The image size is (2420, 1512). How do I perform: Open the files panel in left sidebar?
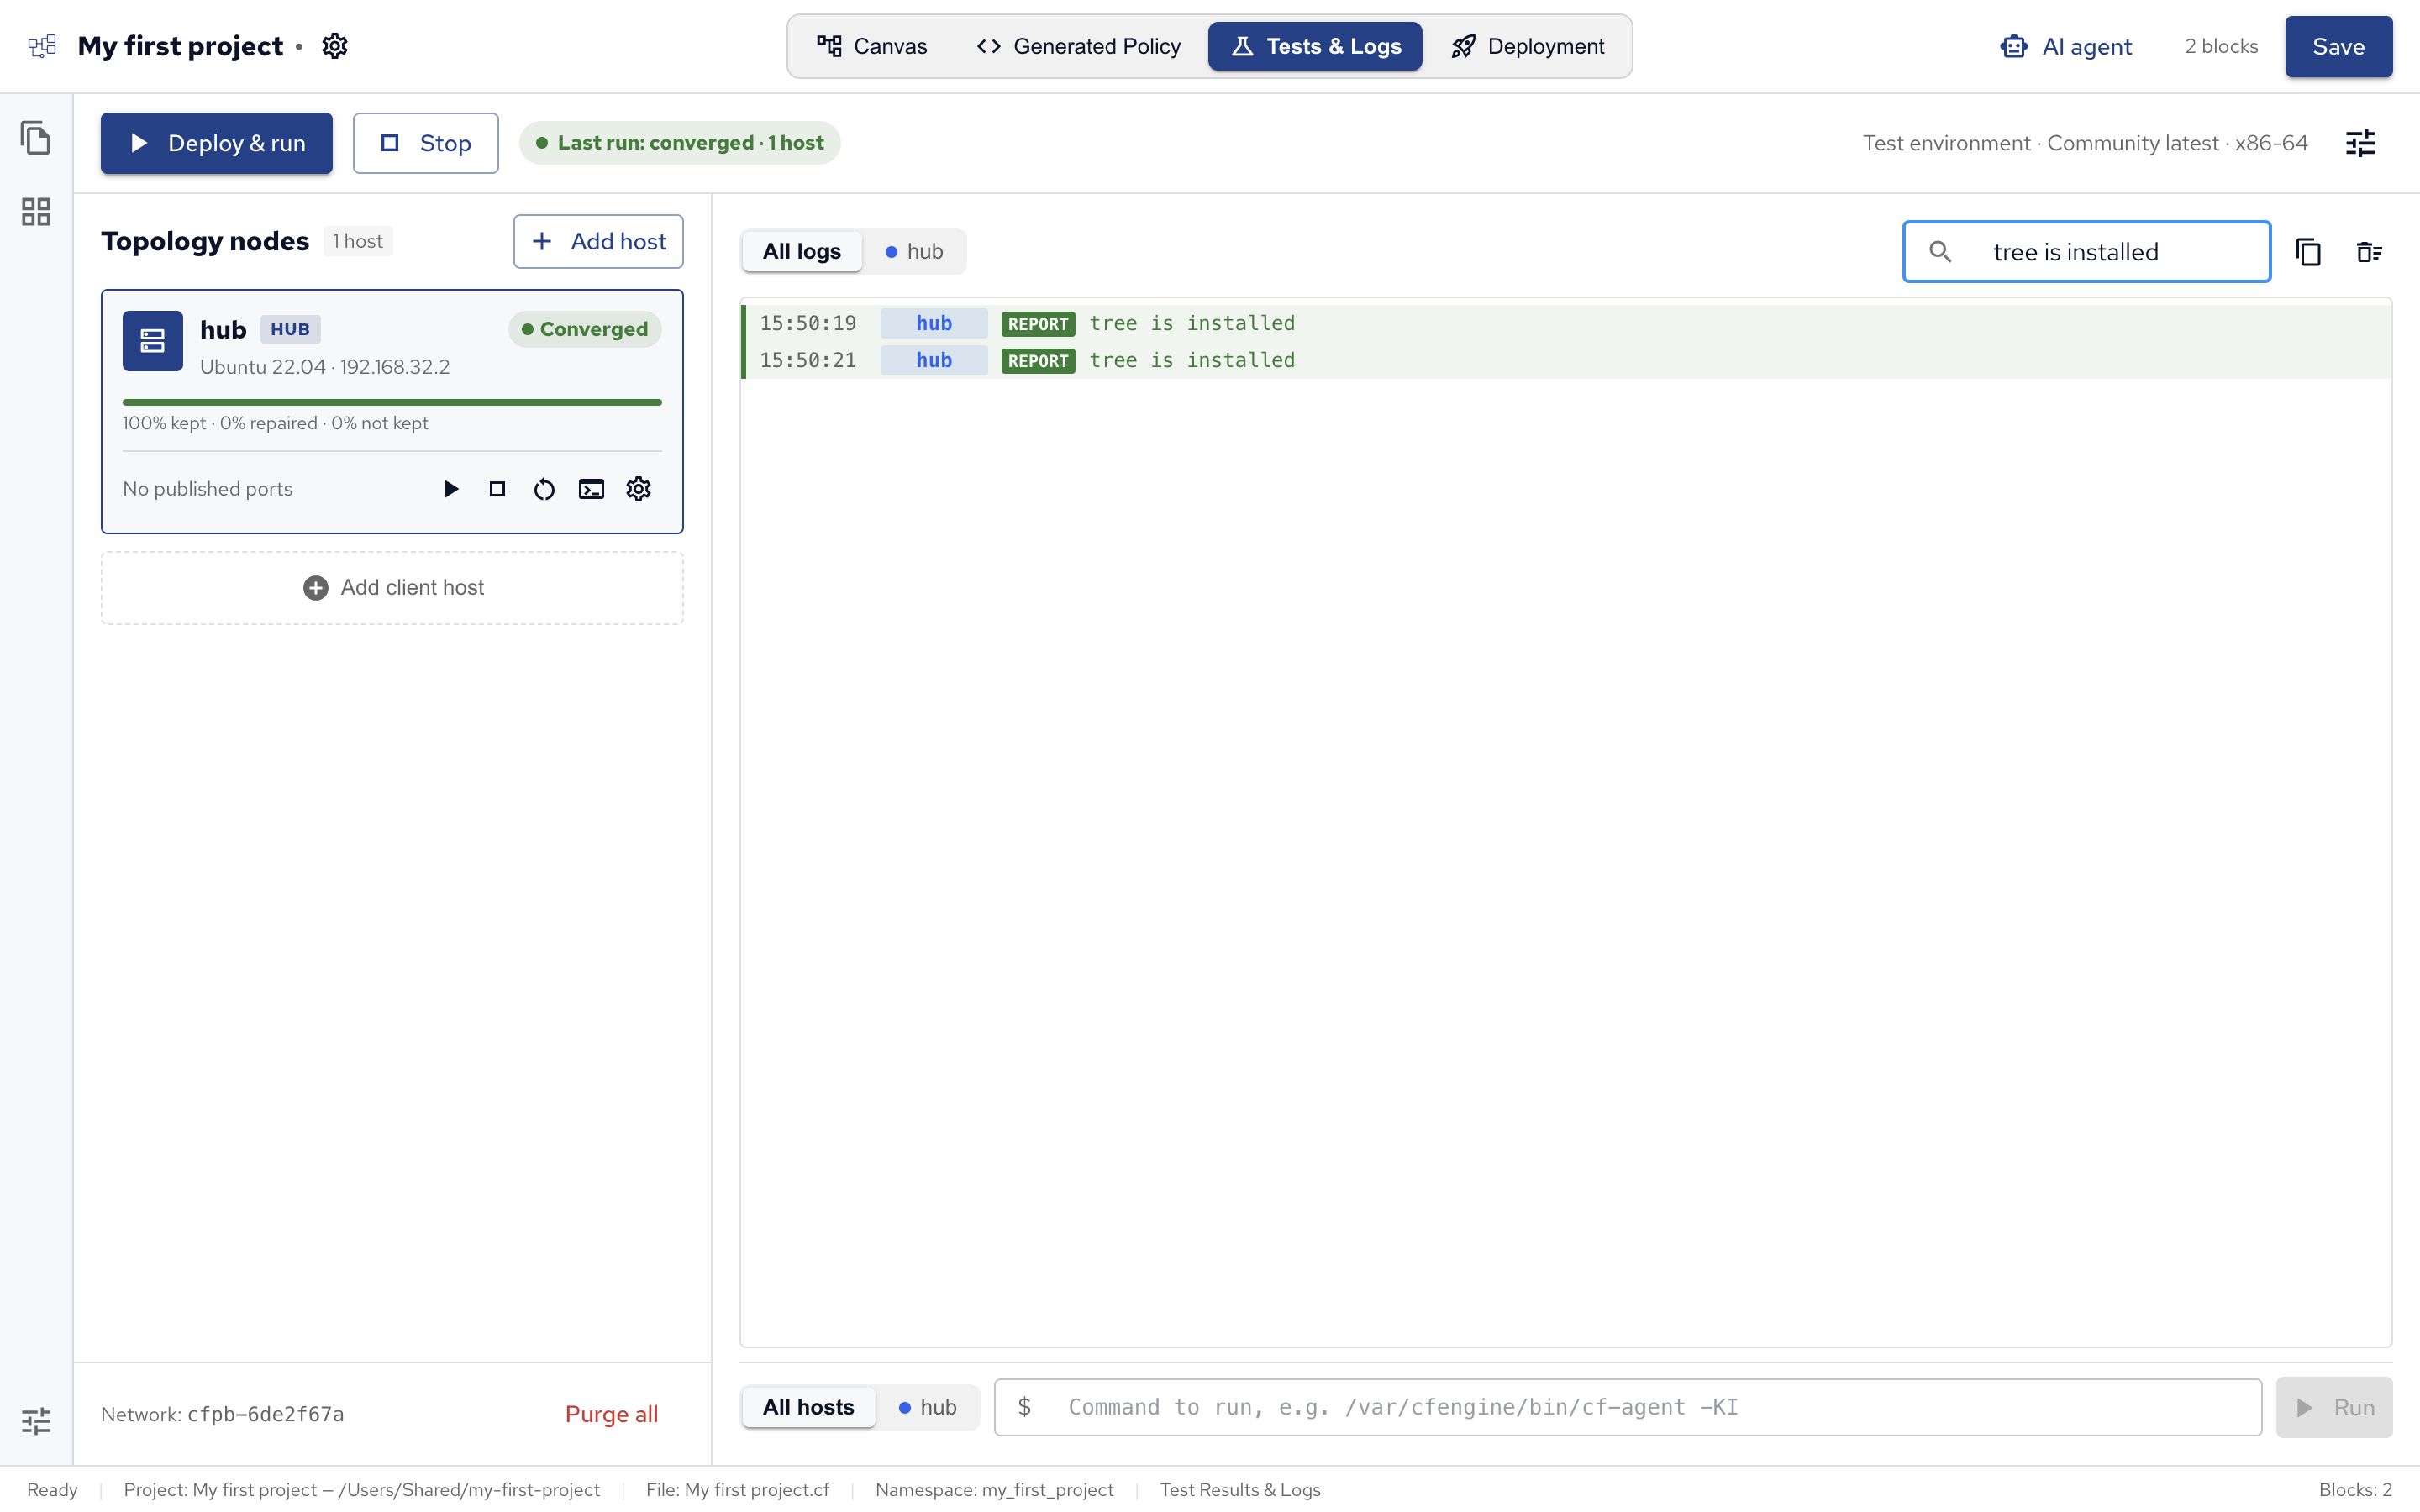click(x=36, y=138)
